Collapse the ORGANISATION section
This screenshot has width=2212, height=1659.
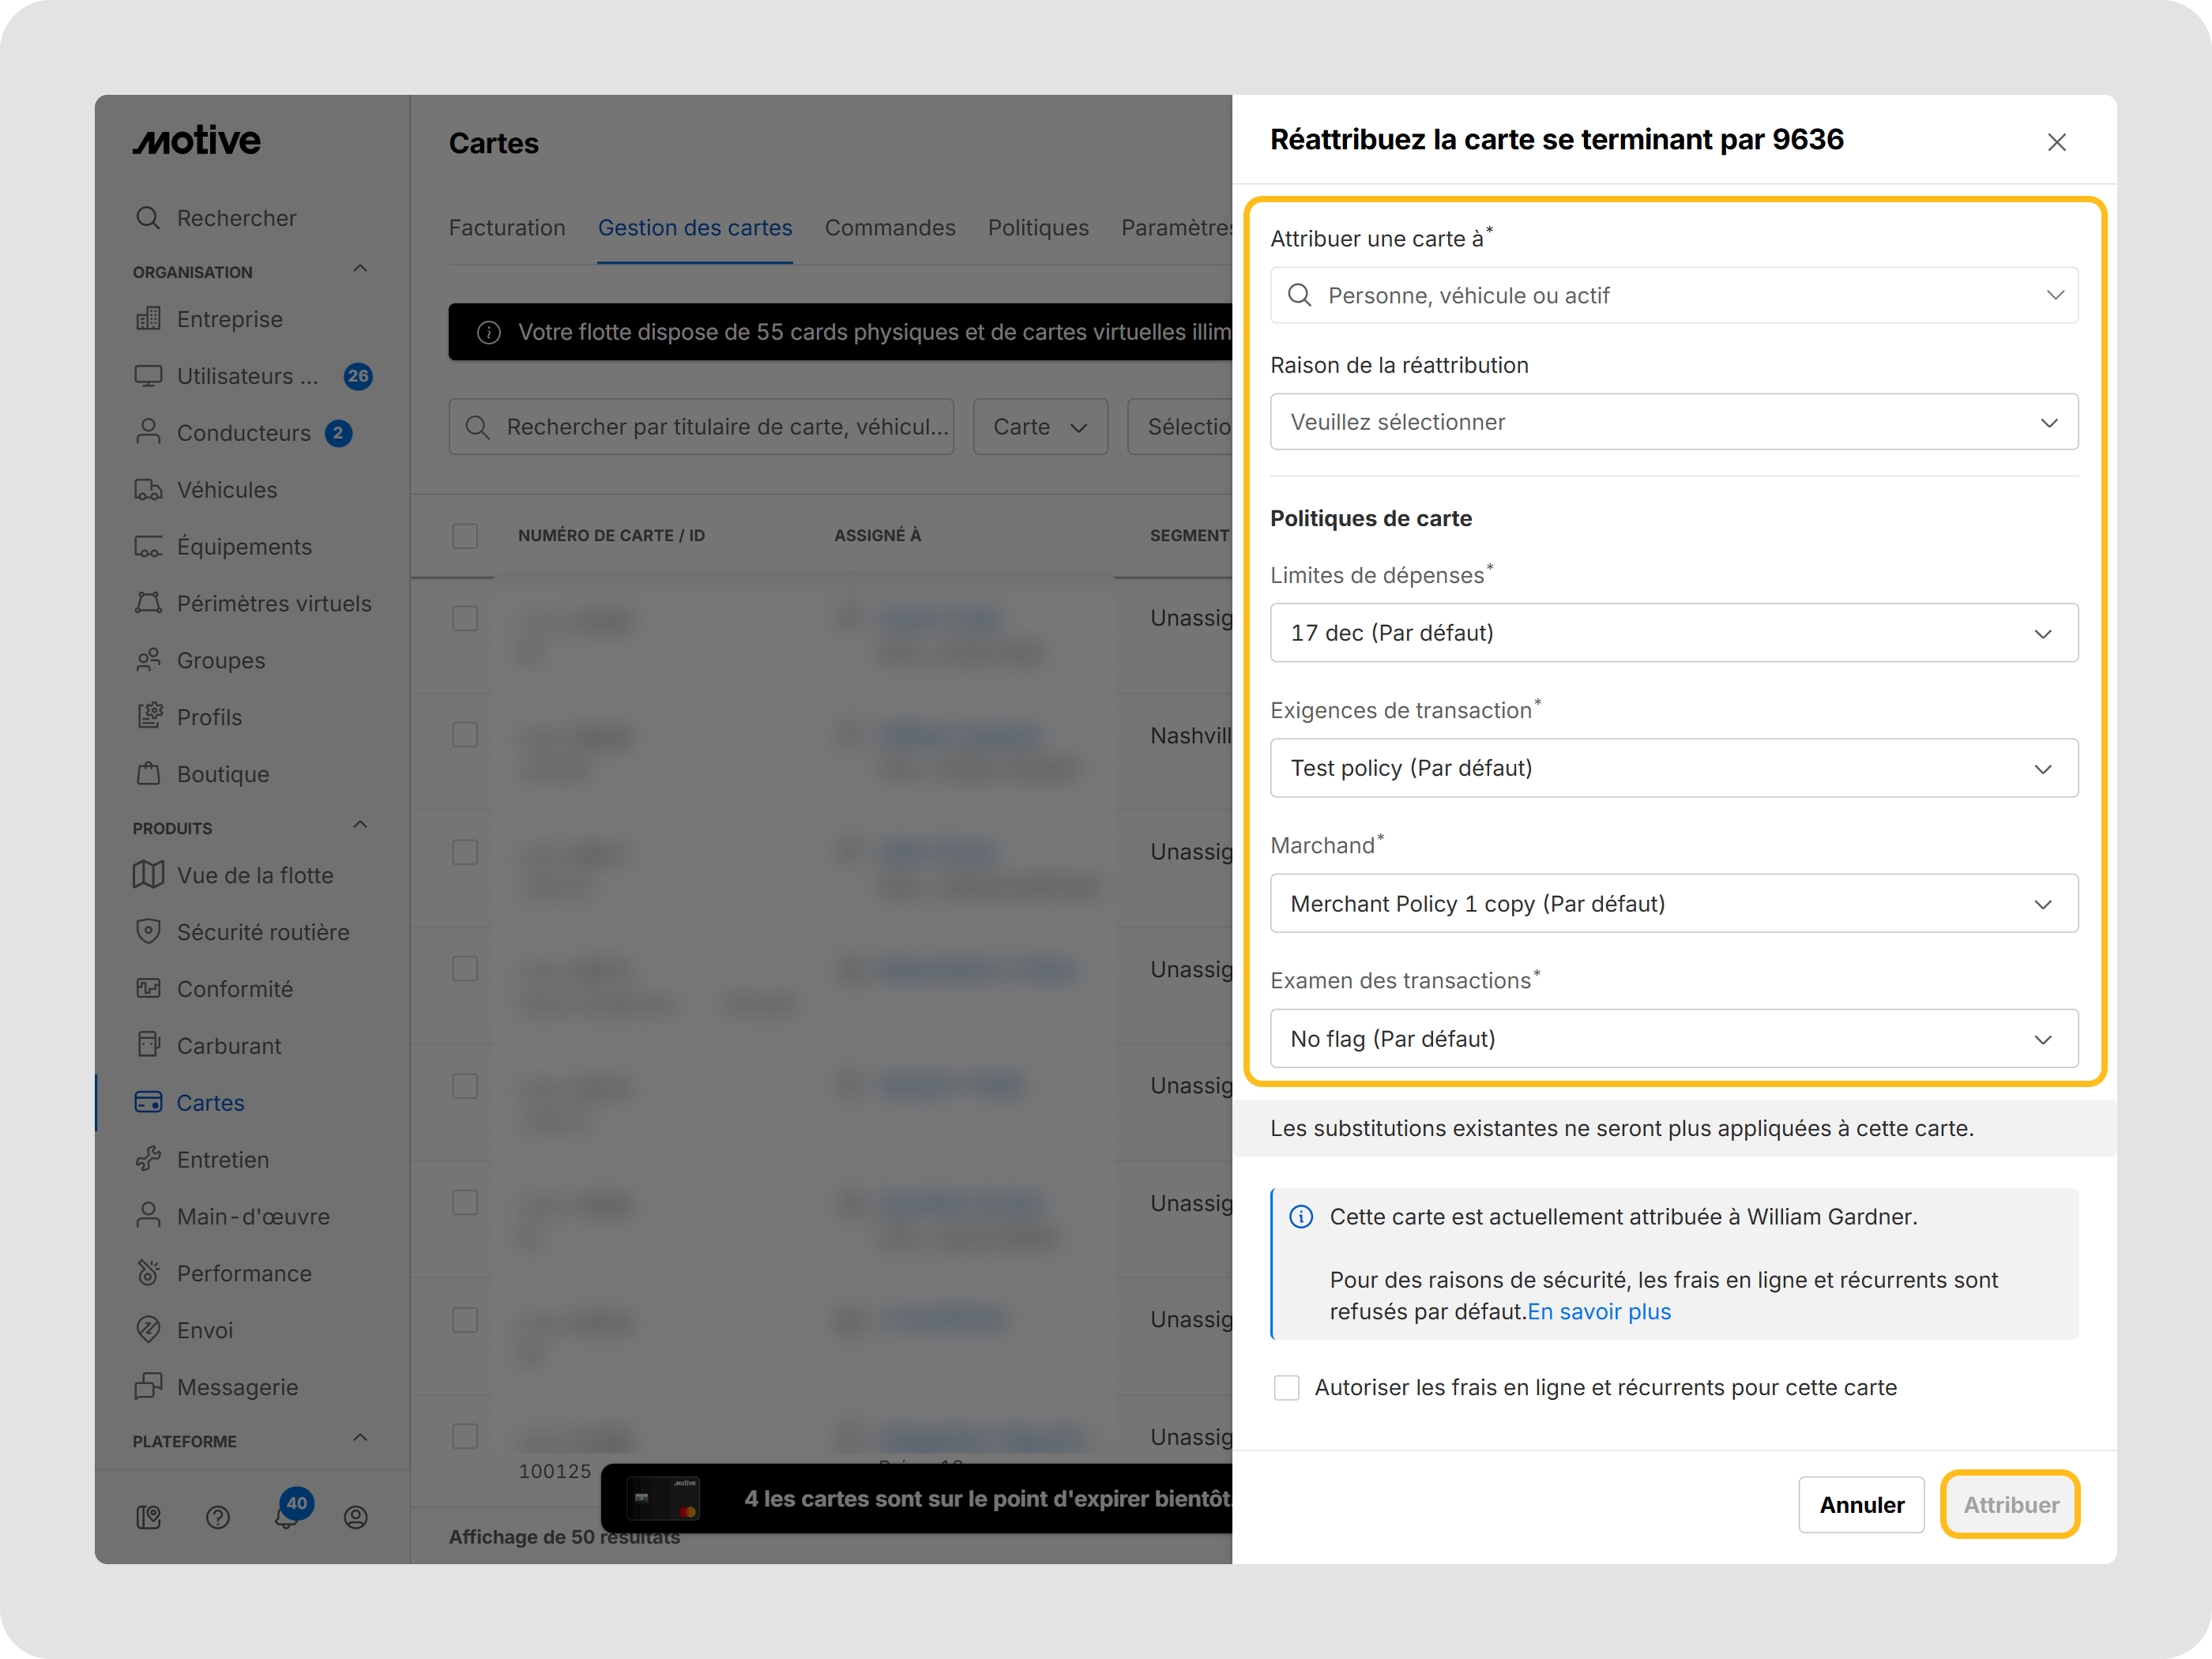pyautogui.click(x=360, y=269)
